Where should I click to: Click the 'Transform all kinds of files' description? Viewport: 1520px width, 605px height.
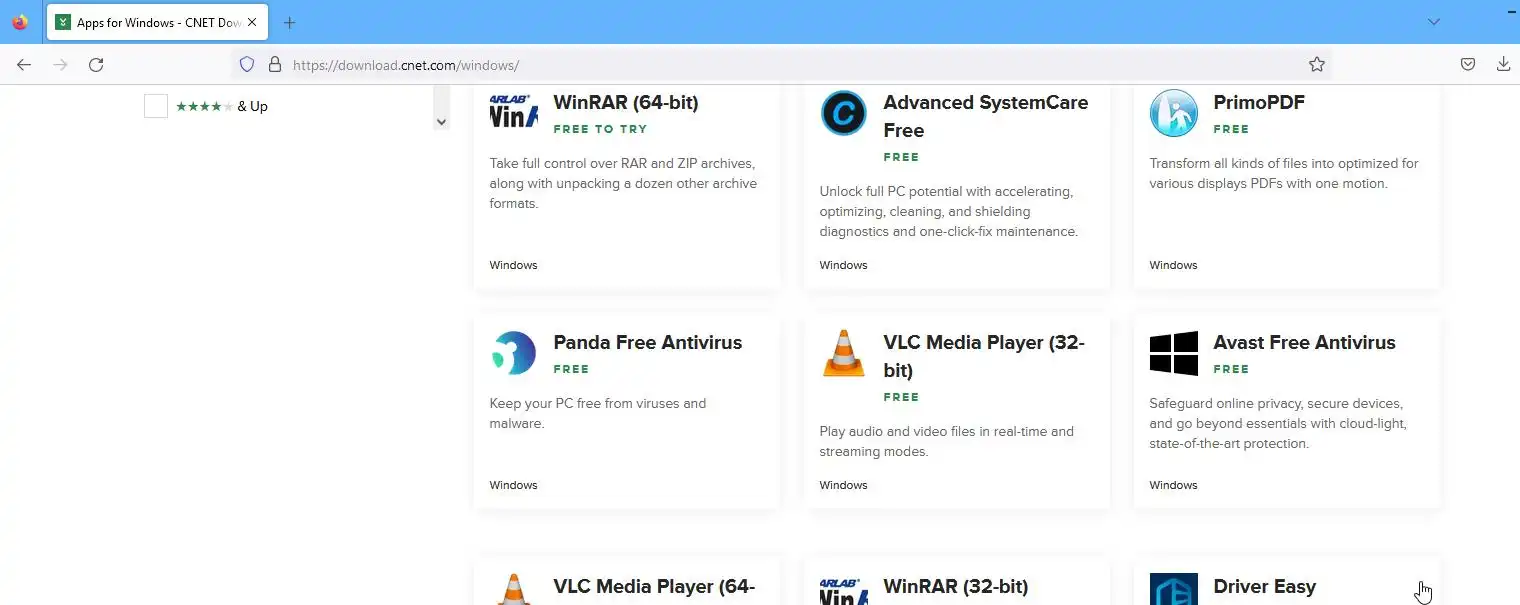[1284, 173]
